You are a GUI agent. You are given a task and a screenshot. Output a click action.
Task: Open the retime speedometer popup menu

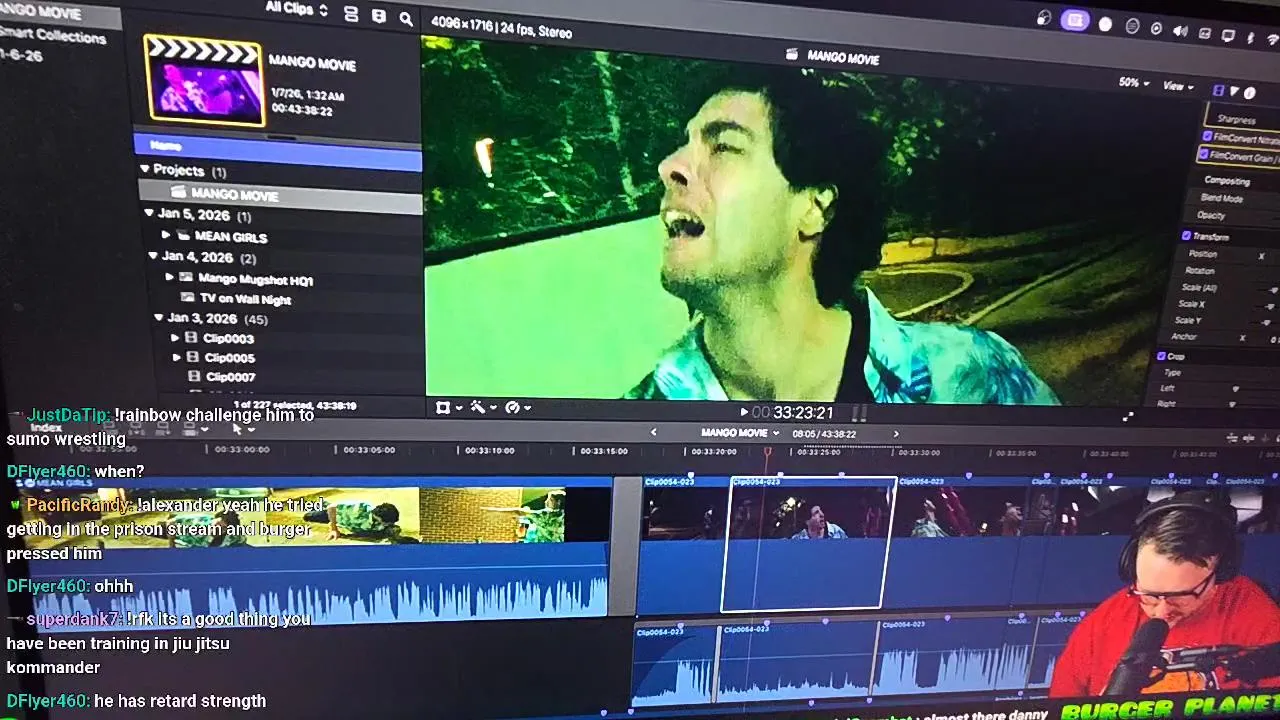point(518,407)
